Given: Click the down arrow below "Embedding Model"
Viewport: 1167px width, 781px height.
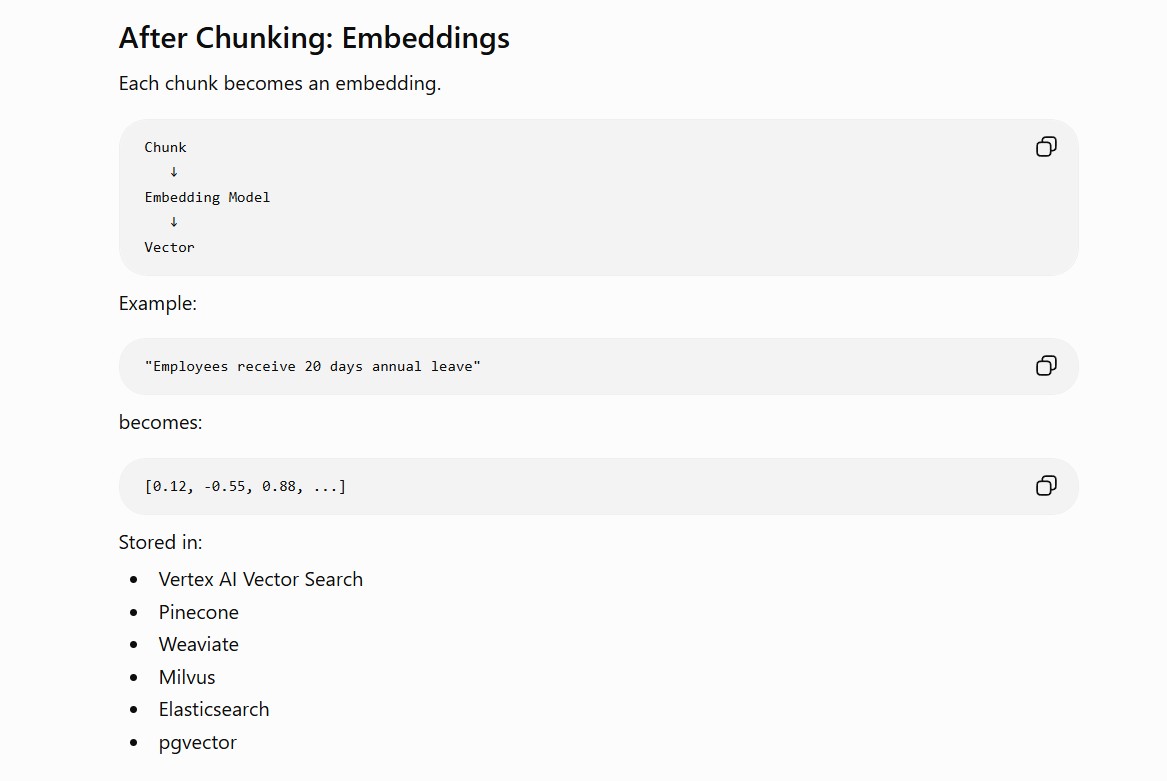Looking at the screenshot, I should pyautogui.click(x=173, y=222).
